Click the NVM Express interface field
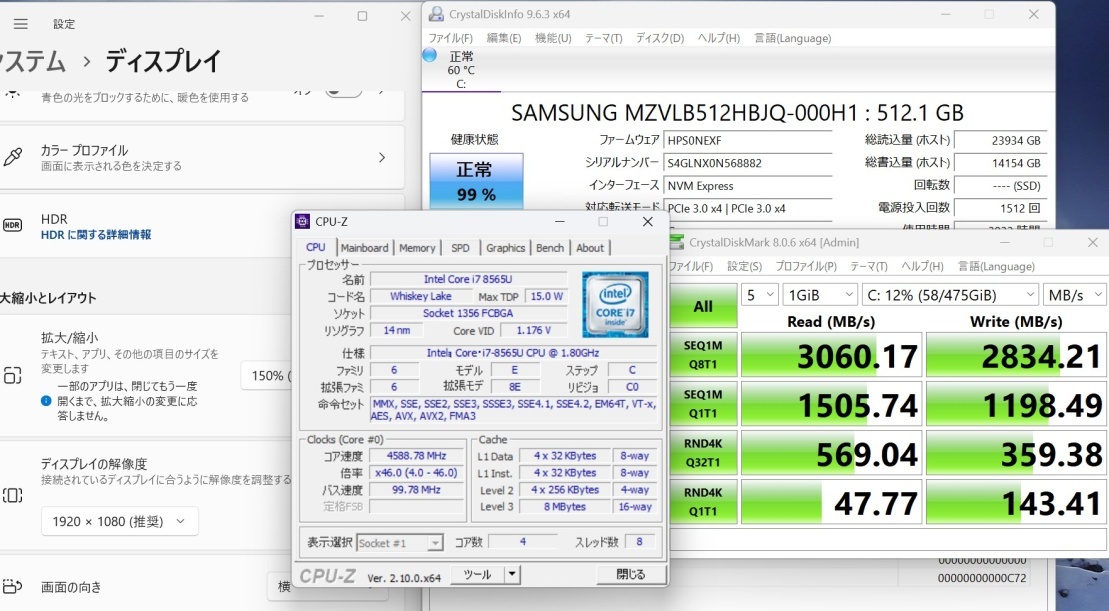 point(748,186)
